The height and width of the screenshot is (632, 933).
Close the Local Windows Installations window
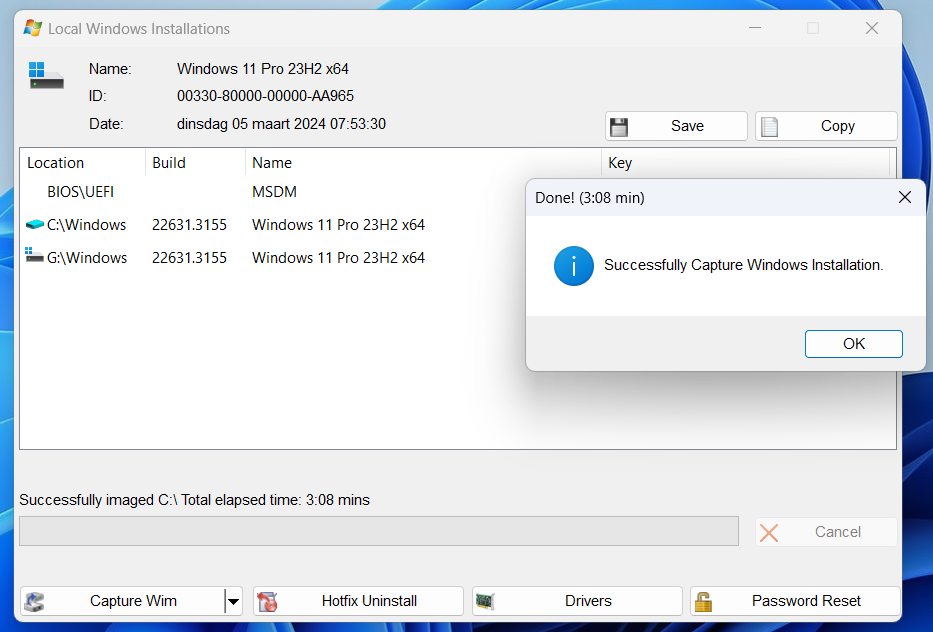872,28
